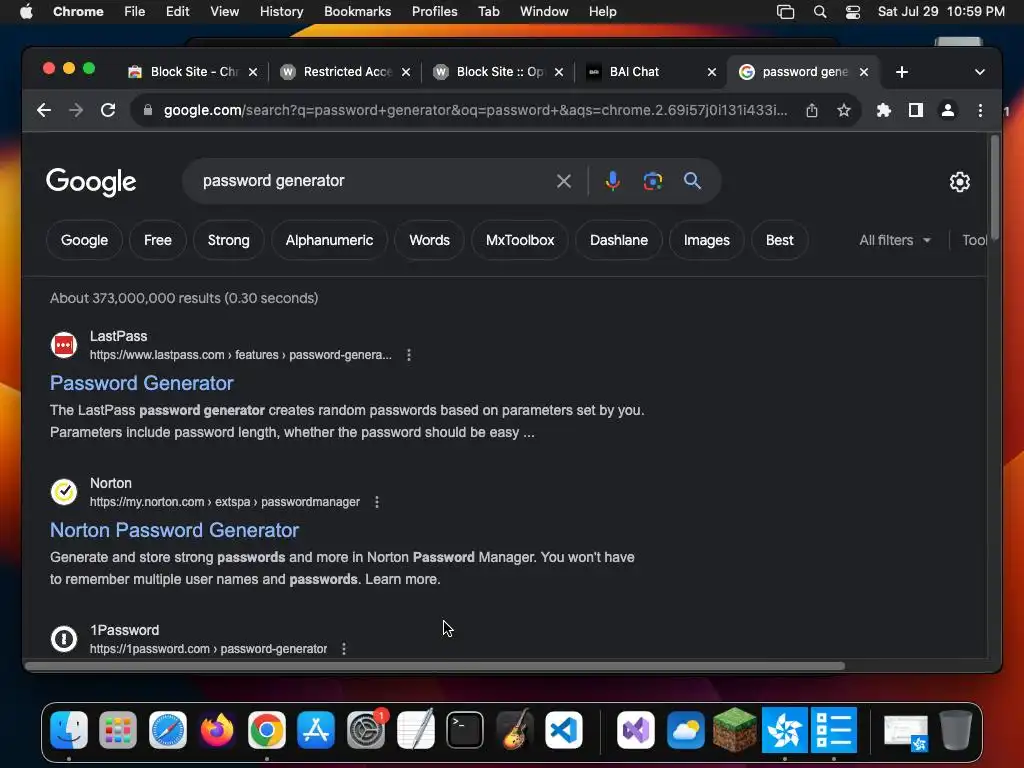
Task: Open more options for 1Password result
Action: tap(344, 648)
